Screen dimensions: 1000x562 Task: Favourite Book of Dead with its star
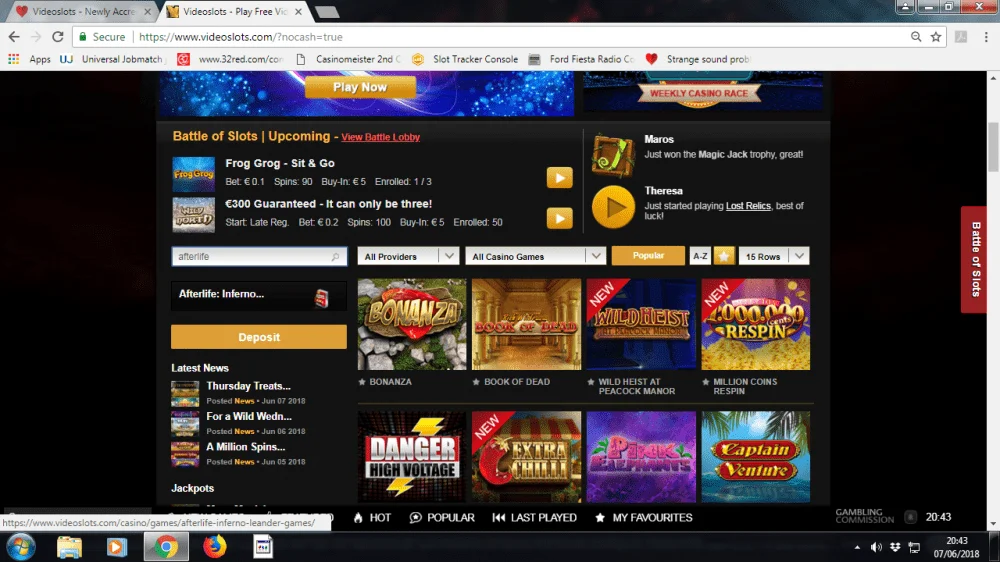[476, 382]
